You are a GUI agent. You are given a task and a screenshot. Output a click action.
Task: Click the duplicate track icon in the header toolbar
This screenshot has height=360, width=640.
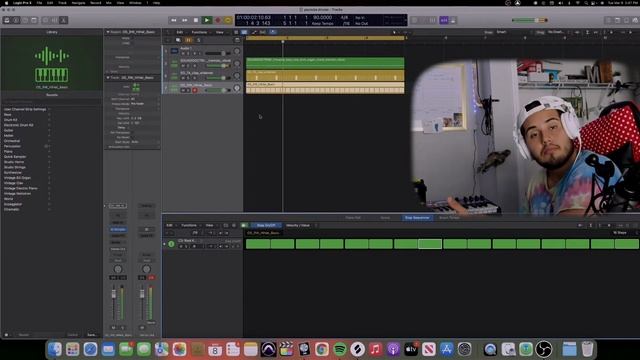(x=178, y=40)
